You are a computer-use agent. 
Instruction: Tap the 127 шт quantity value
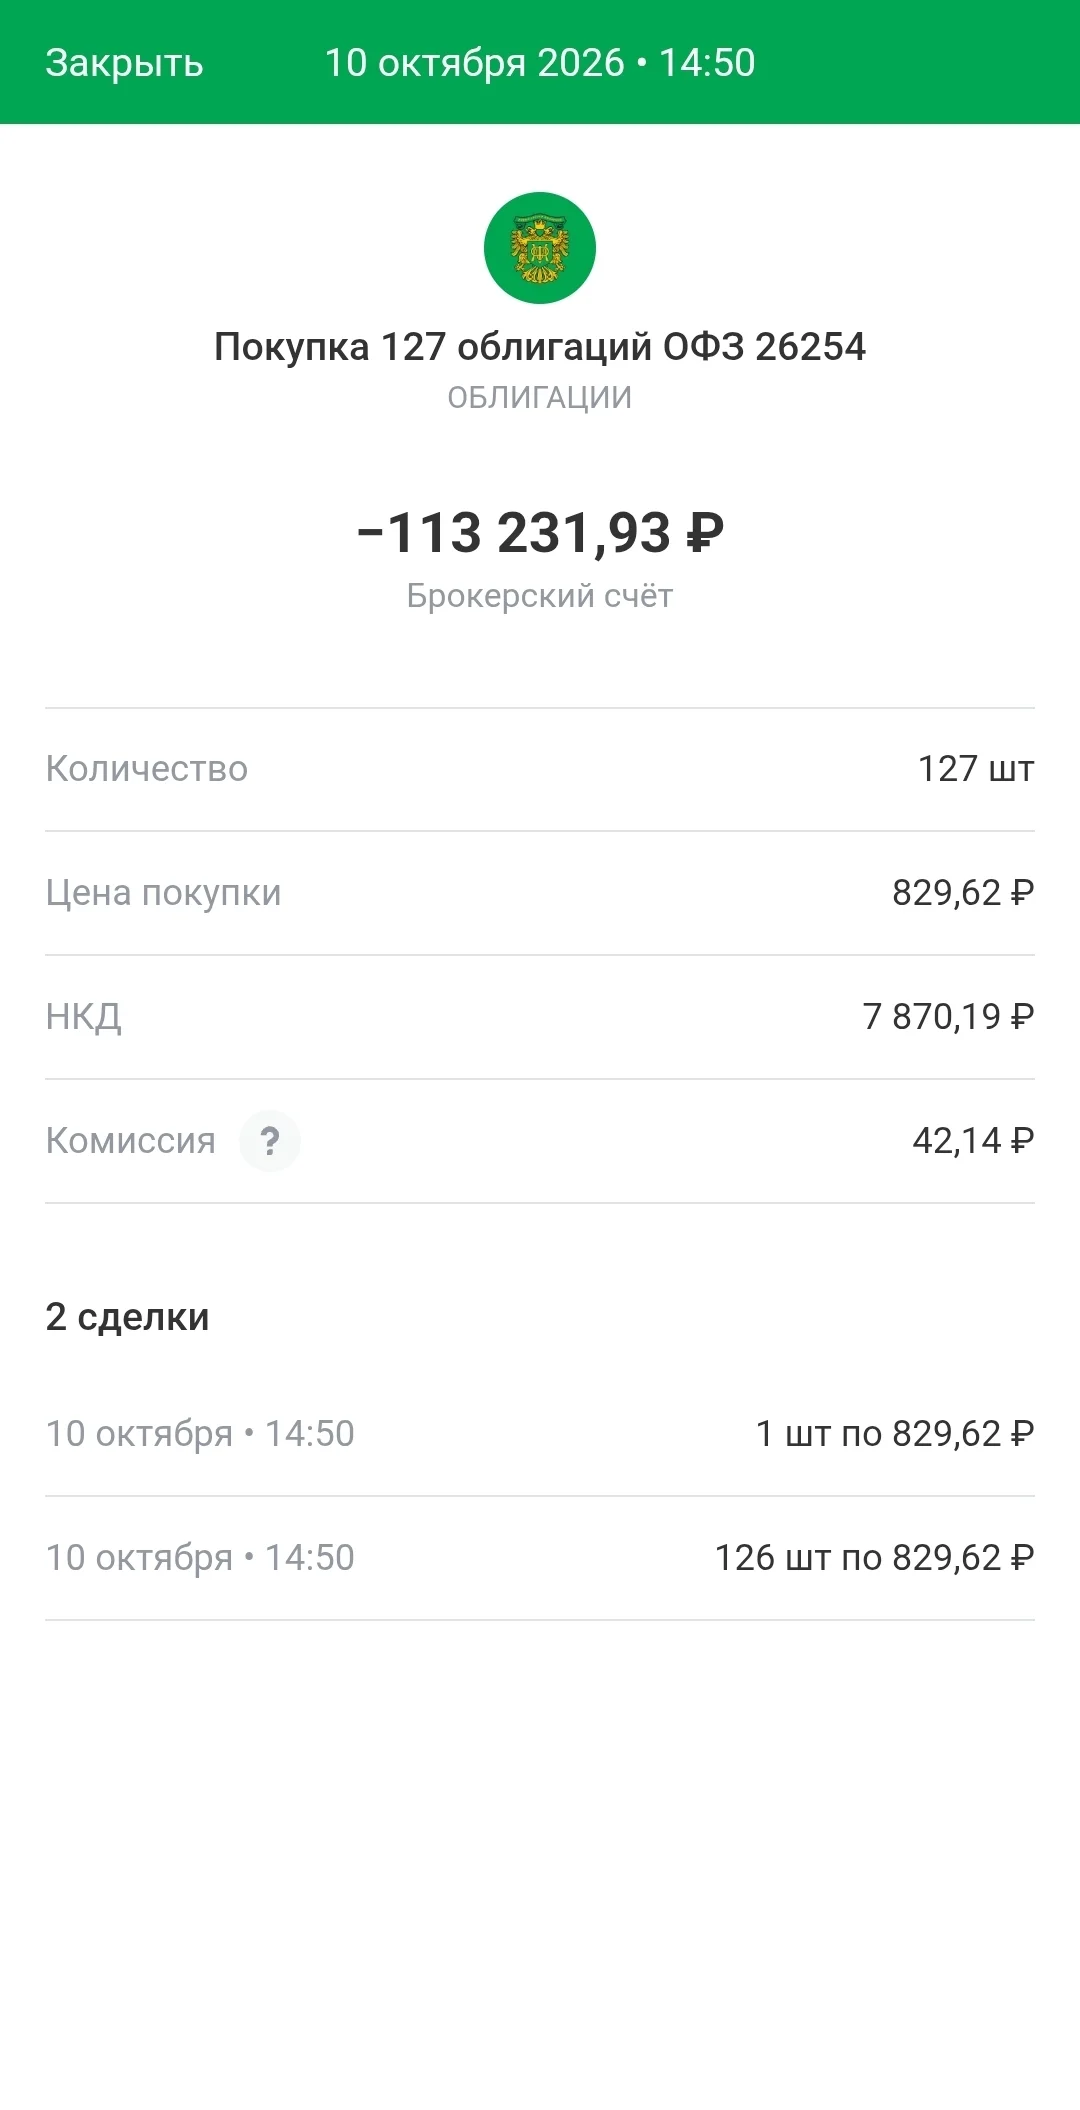point(976,769)
